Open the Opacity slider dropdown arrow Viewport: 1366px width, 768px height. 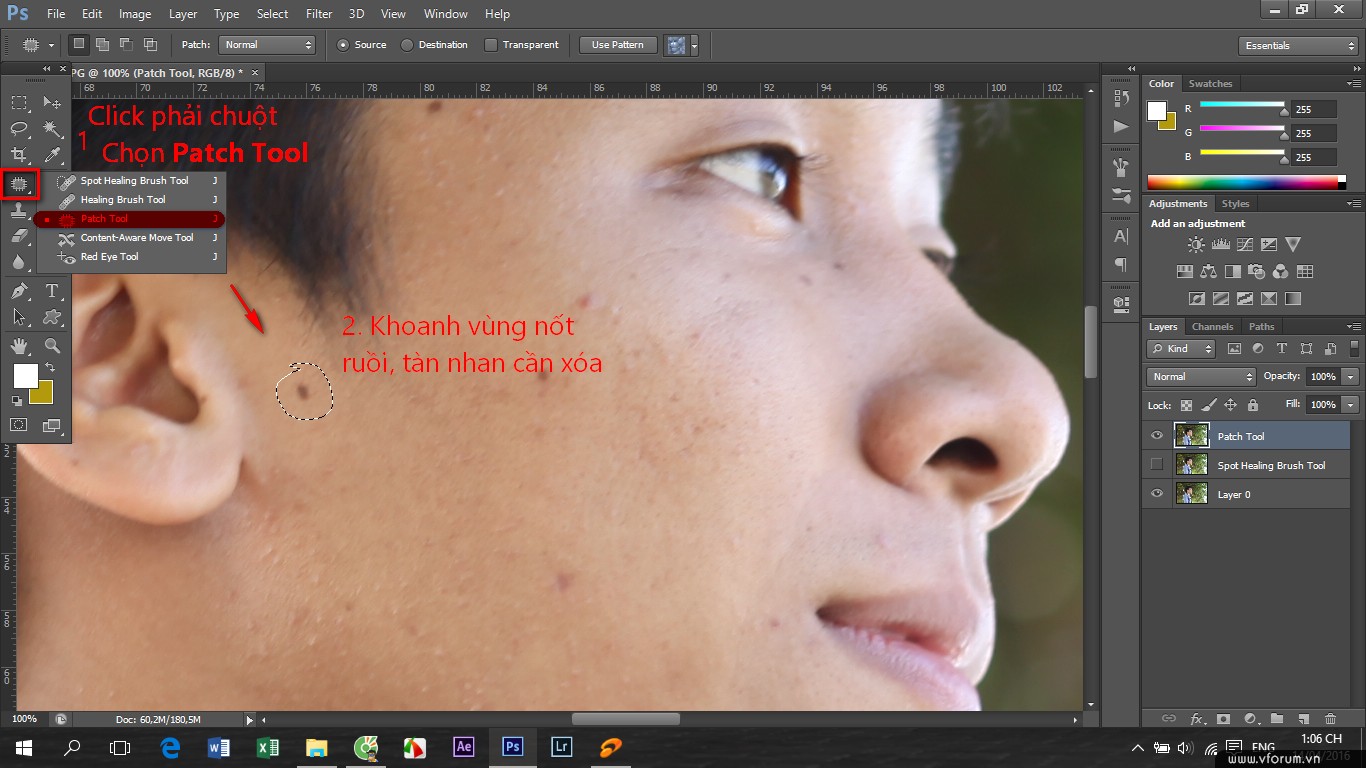1351,377
